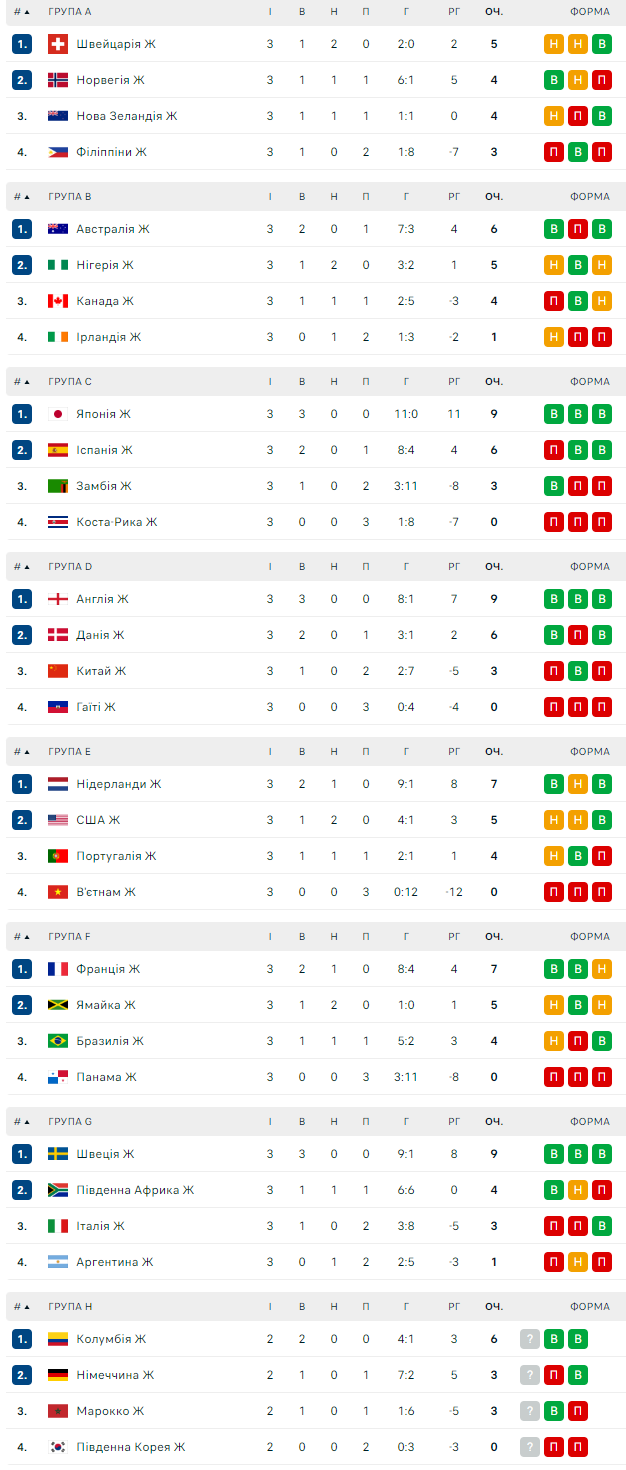This screenshot has width=626, height=1470.
Task: Open Німеччина Ж team page
Action: 115,1375
